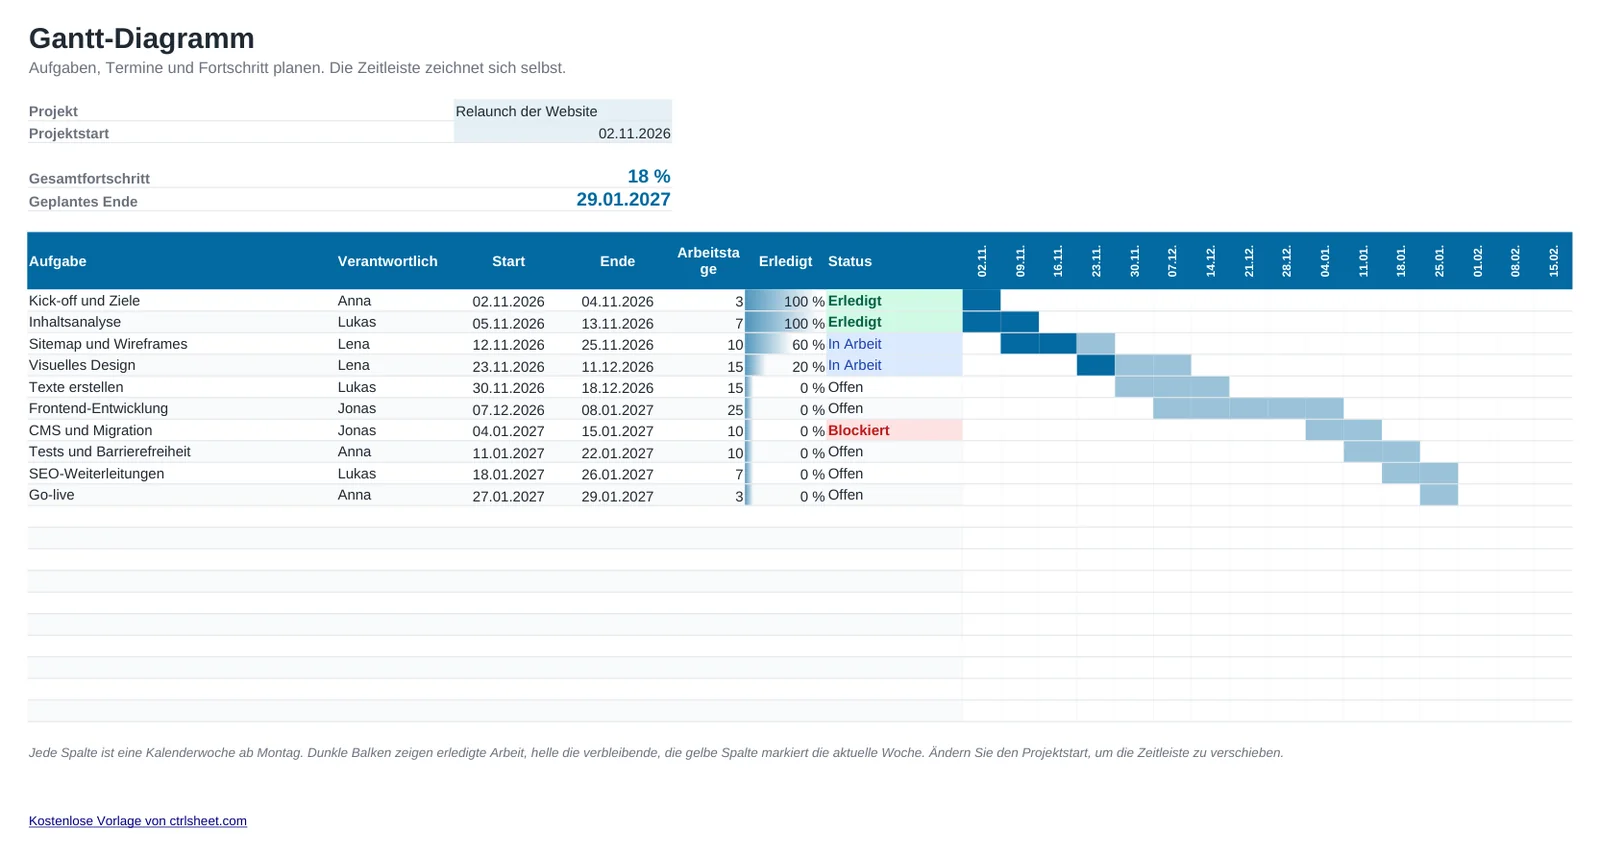Select the subtitle Aufgaben, Termine und Fortschritt planen

pyautogui.click(x=297, y=68)
